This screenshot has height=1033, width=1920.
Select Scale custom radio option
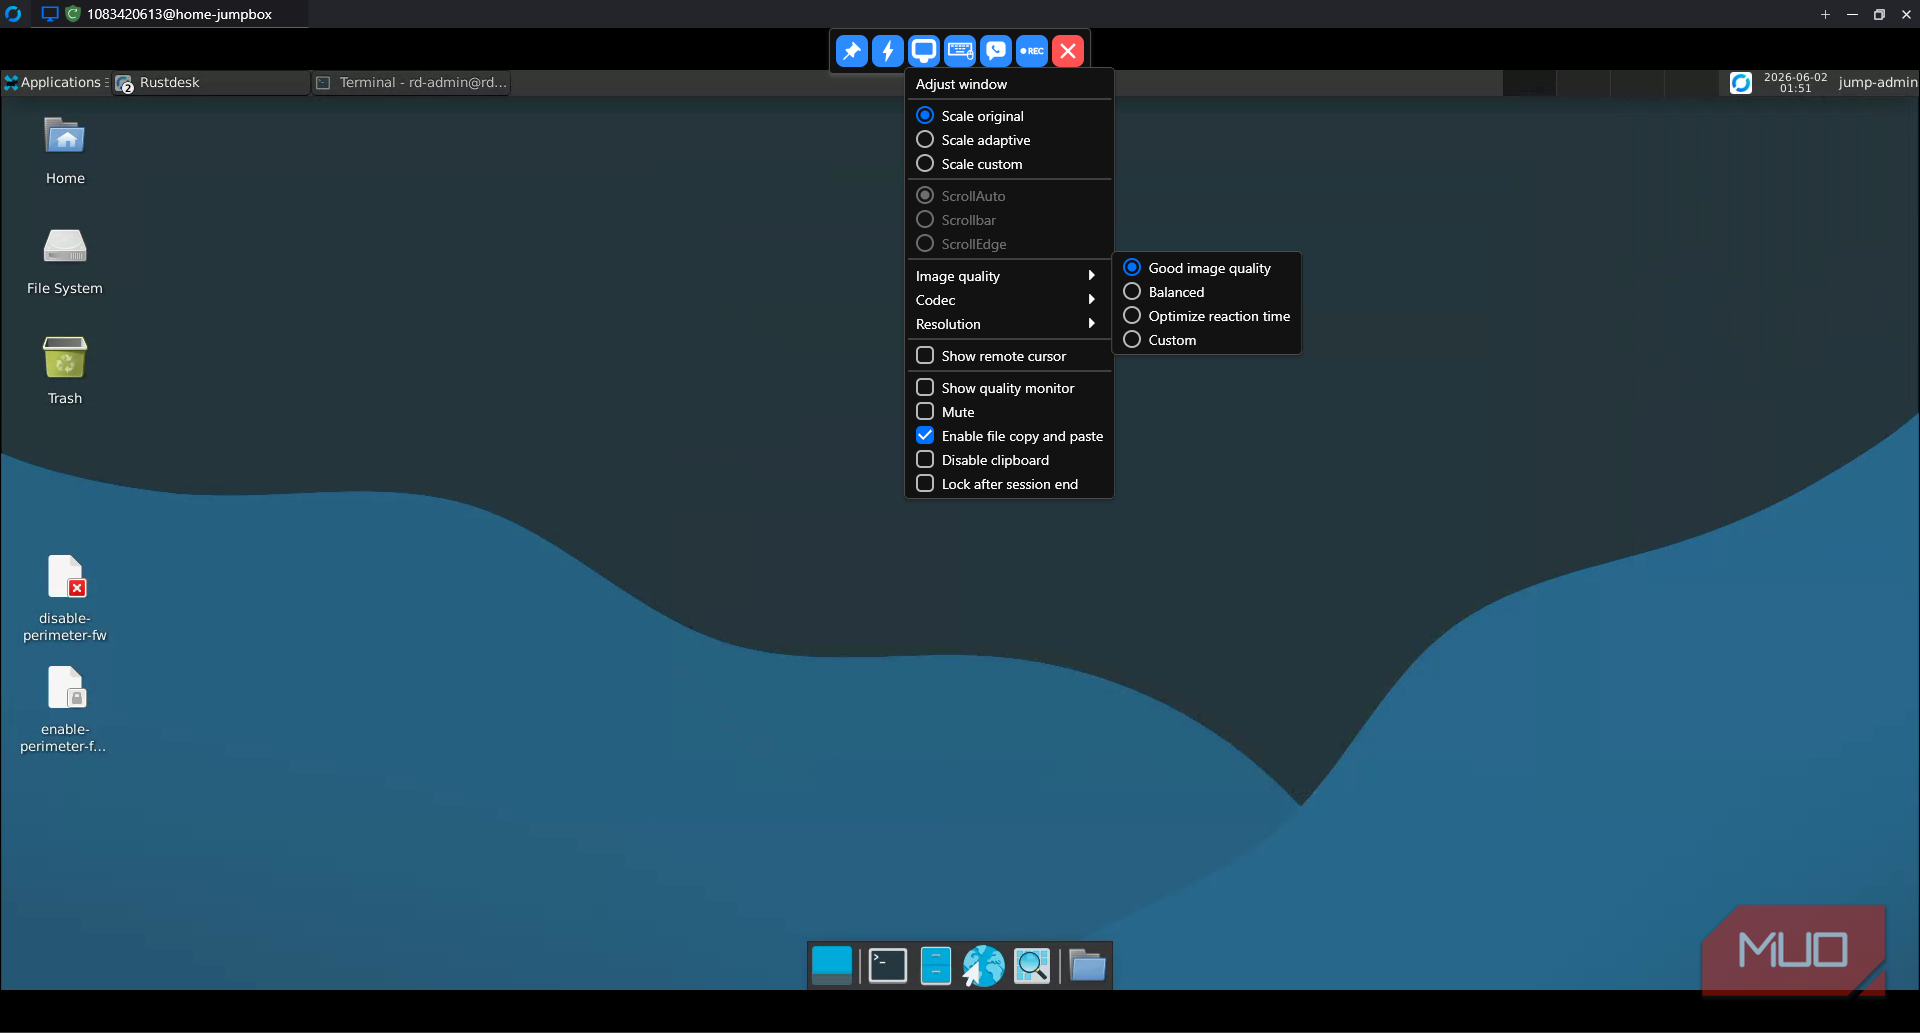pyautogui.click(x=1009, y=164)
